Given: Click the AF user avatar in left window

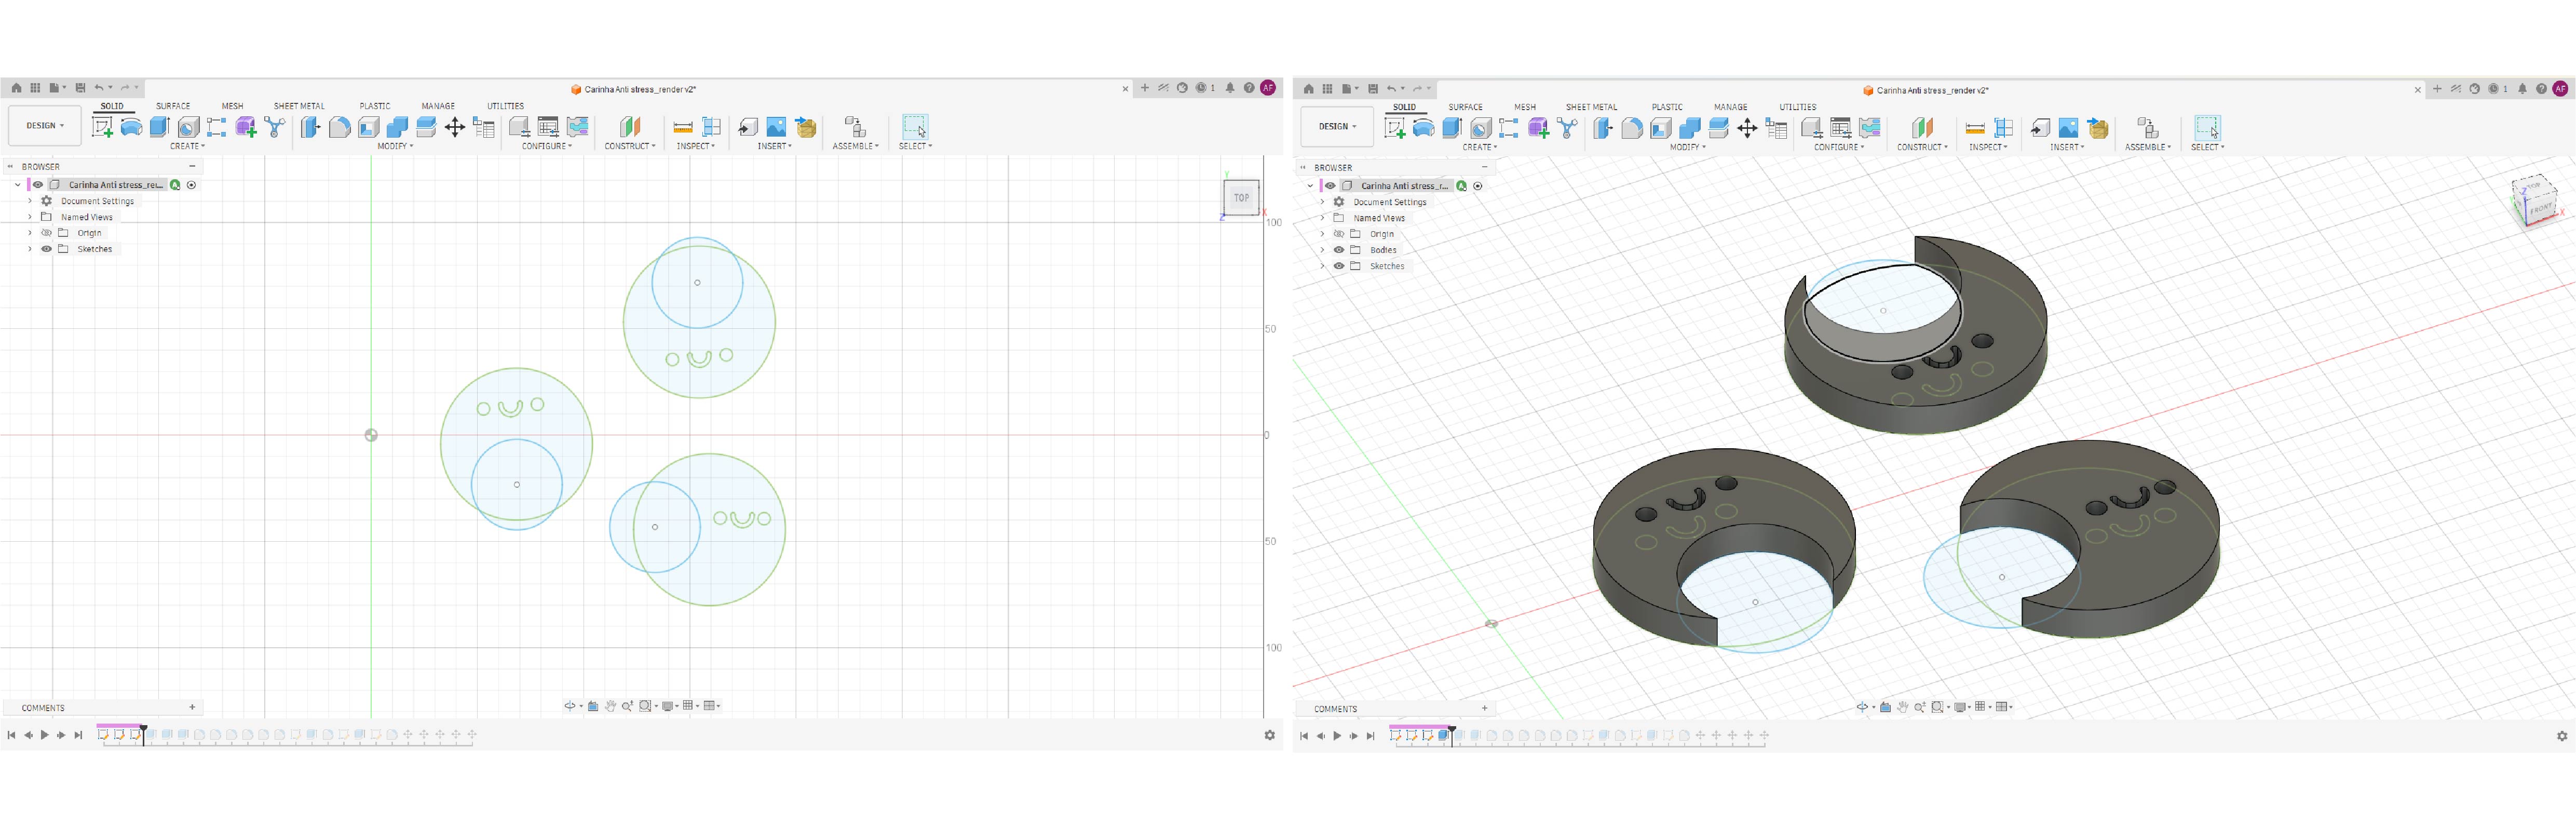Looking at the screenshot, I should pyautogui.click(x=1268, y=88).
